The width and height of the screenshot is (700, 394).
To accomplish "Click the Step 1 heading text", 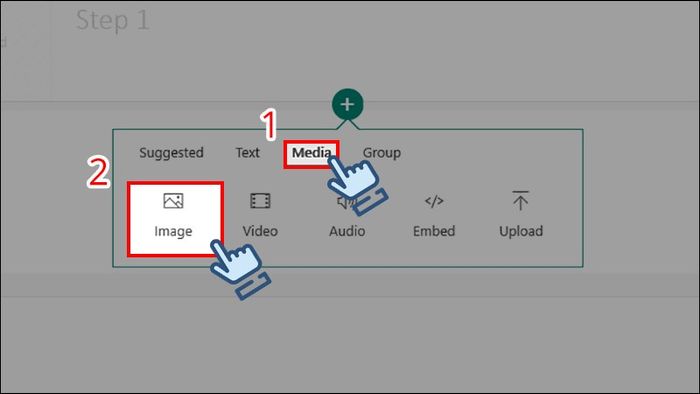I will 112,21.
